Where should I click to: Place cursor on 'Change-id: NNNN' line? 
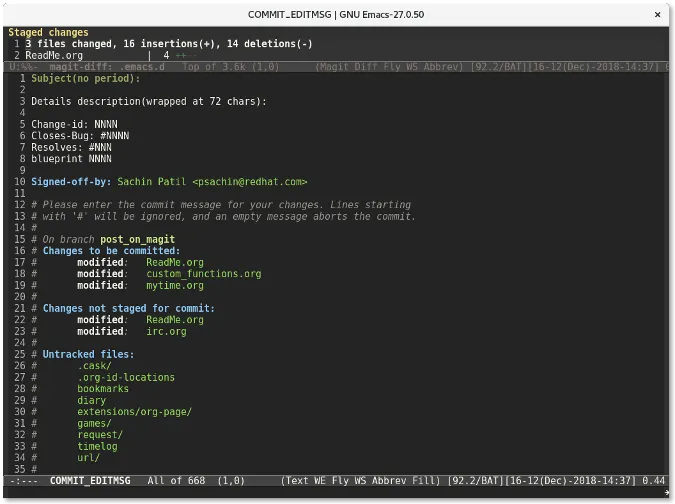73,124
